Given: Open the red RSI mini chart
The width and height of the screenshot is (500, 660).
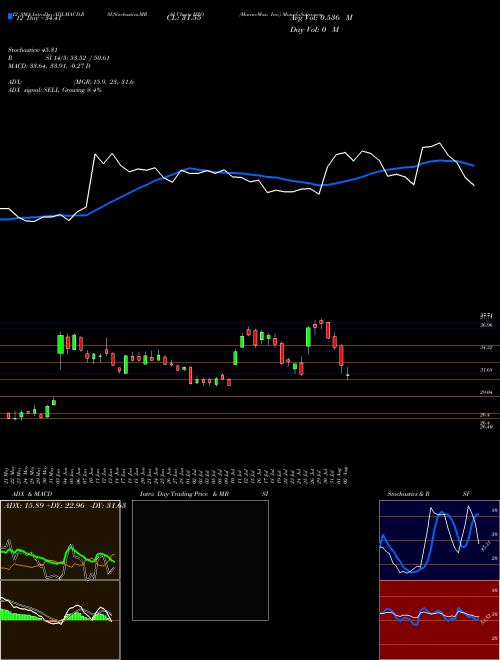Looking at the screenshot, I should (439, 620).
